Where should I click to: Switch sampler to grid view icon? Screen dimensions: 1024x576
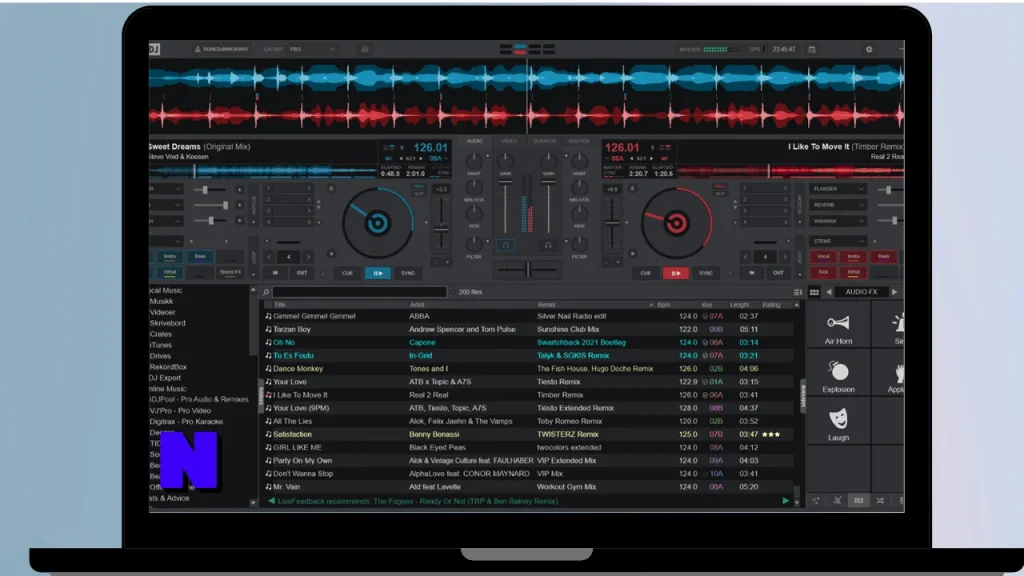pyautogui.click(x=814, y=292)
